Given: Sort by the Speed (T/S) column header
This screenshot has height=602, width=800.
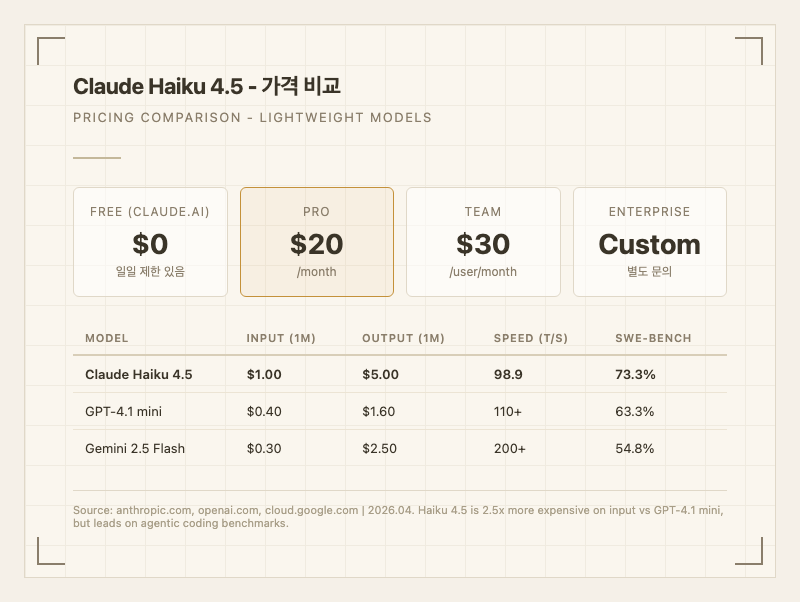Looking at the screenshot, I should pos(531,338).
